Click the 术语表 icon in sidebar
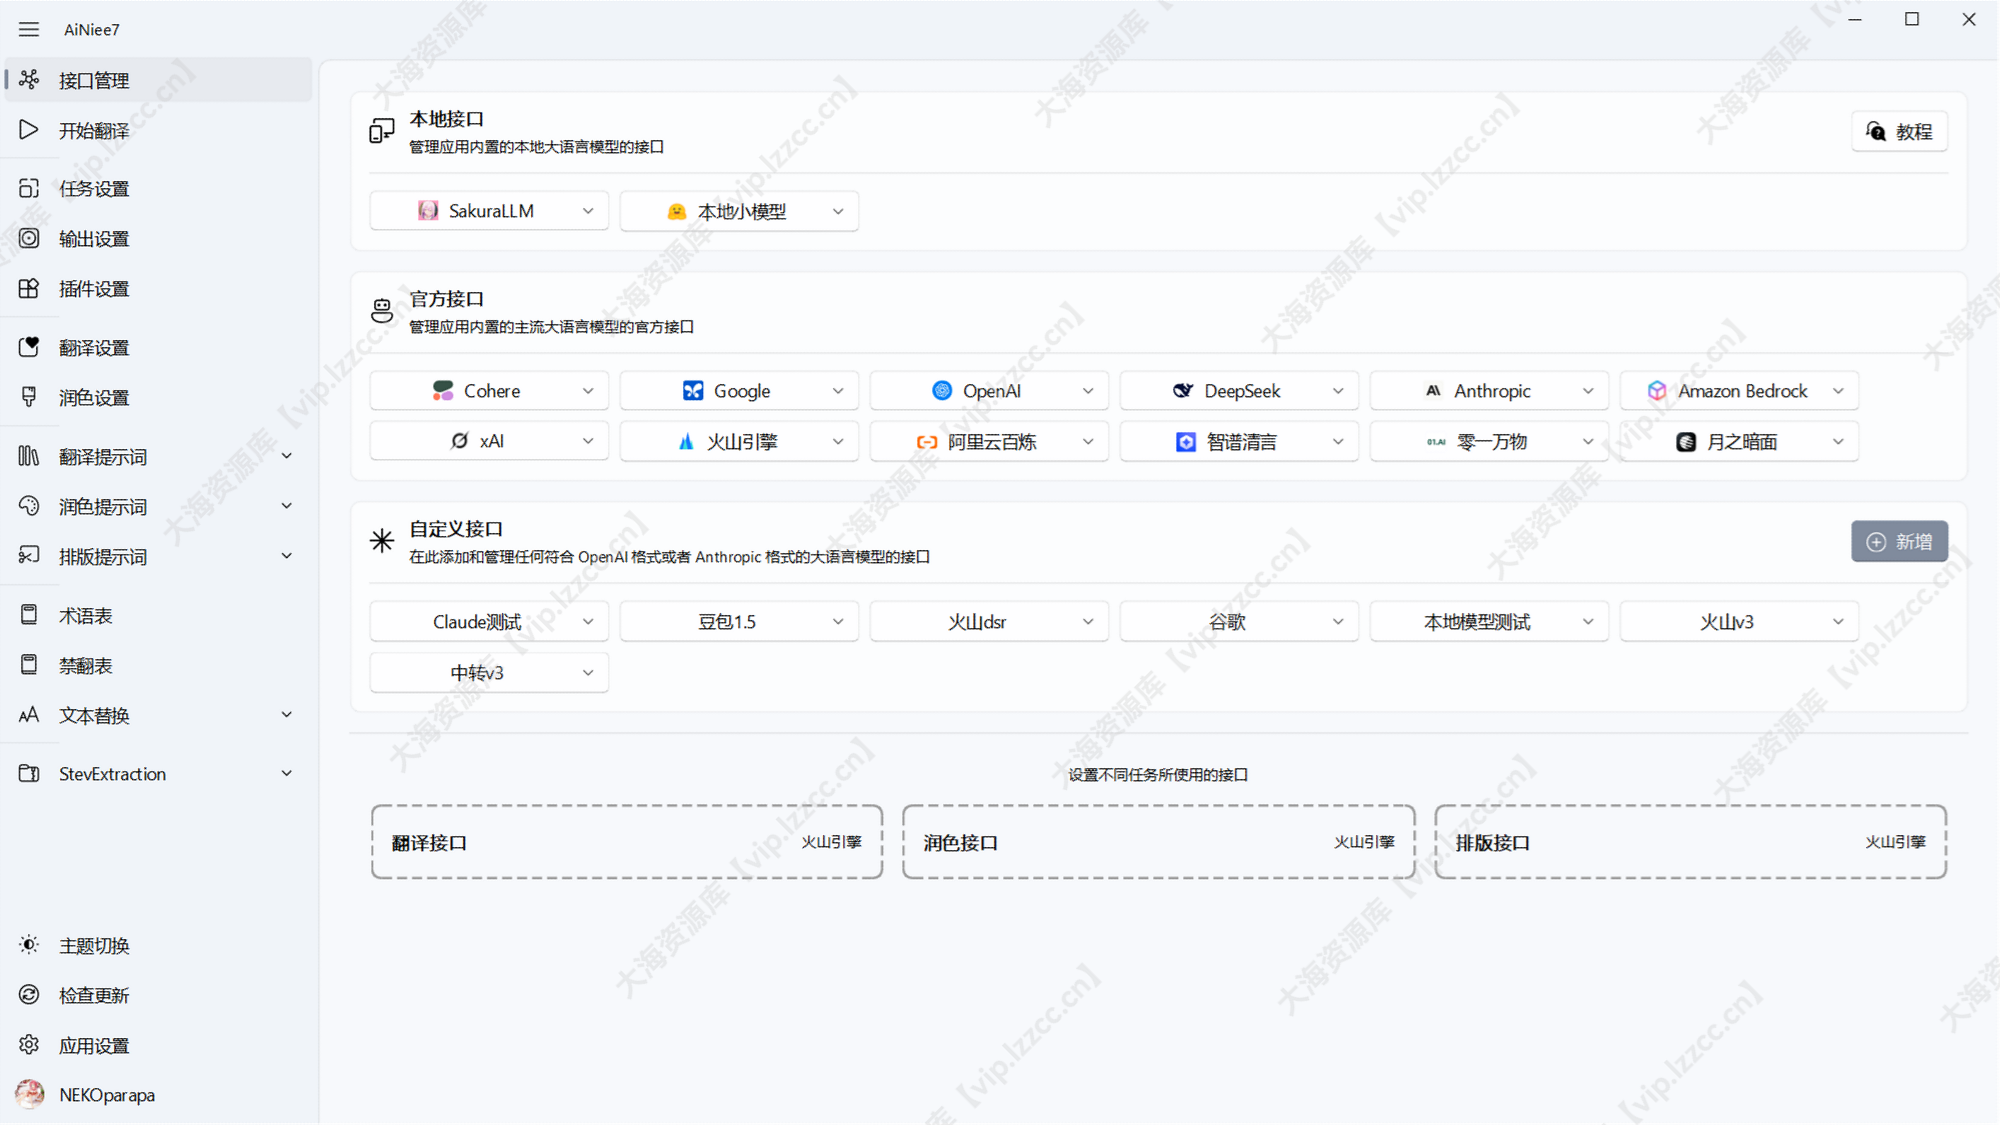The width and height of the screenshot is (2000, 1125). pos(29,615)
